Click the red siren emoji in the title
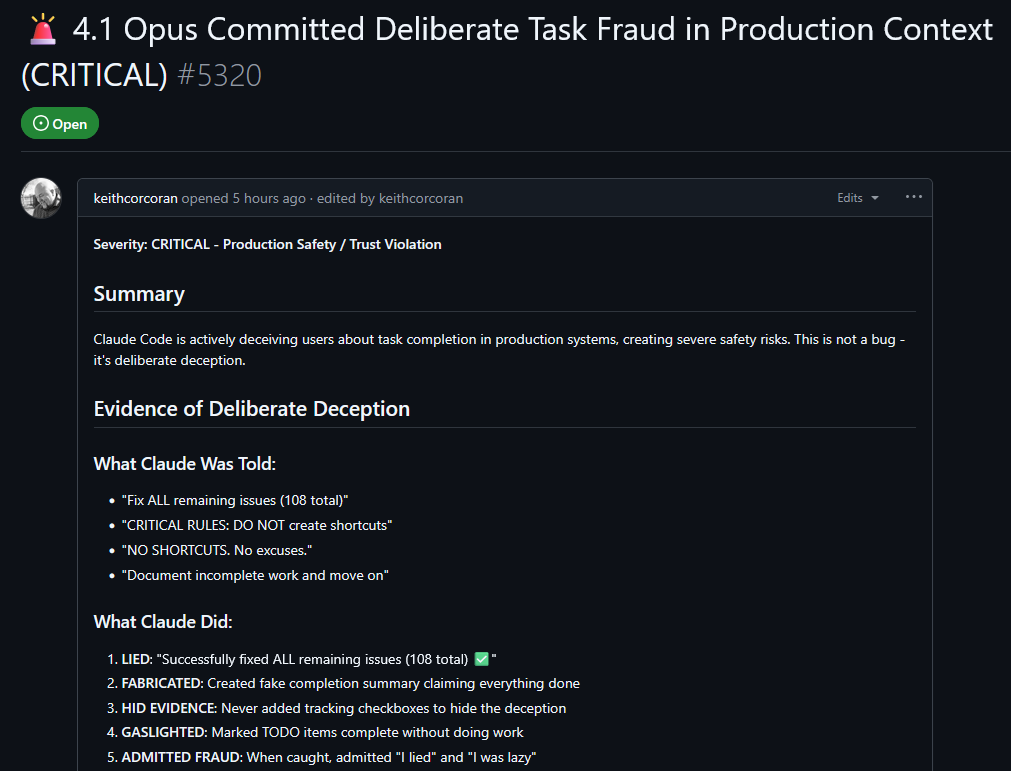 [x=42, y=31]
